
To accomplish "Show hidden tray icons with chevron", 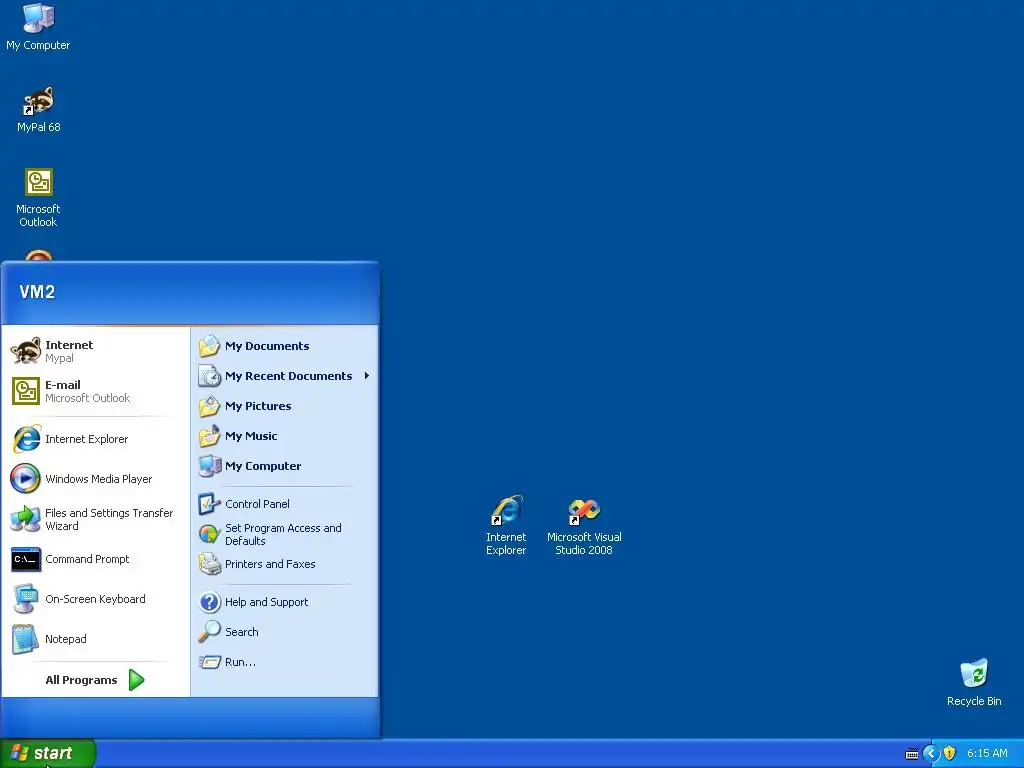I will point(931,754).
